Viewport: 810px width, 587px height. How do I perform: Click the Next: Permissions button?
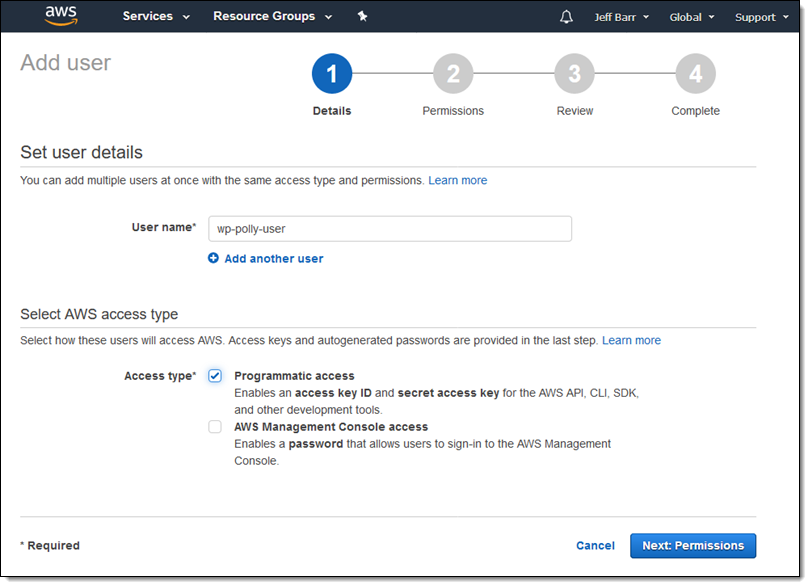coord(693,546)
